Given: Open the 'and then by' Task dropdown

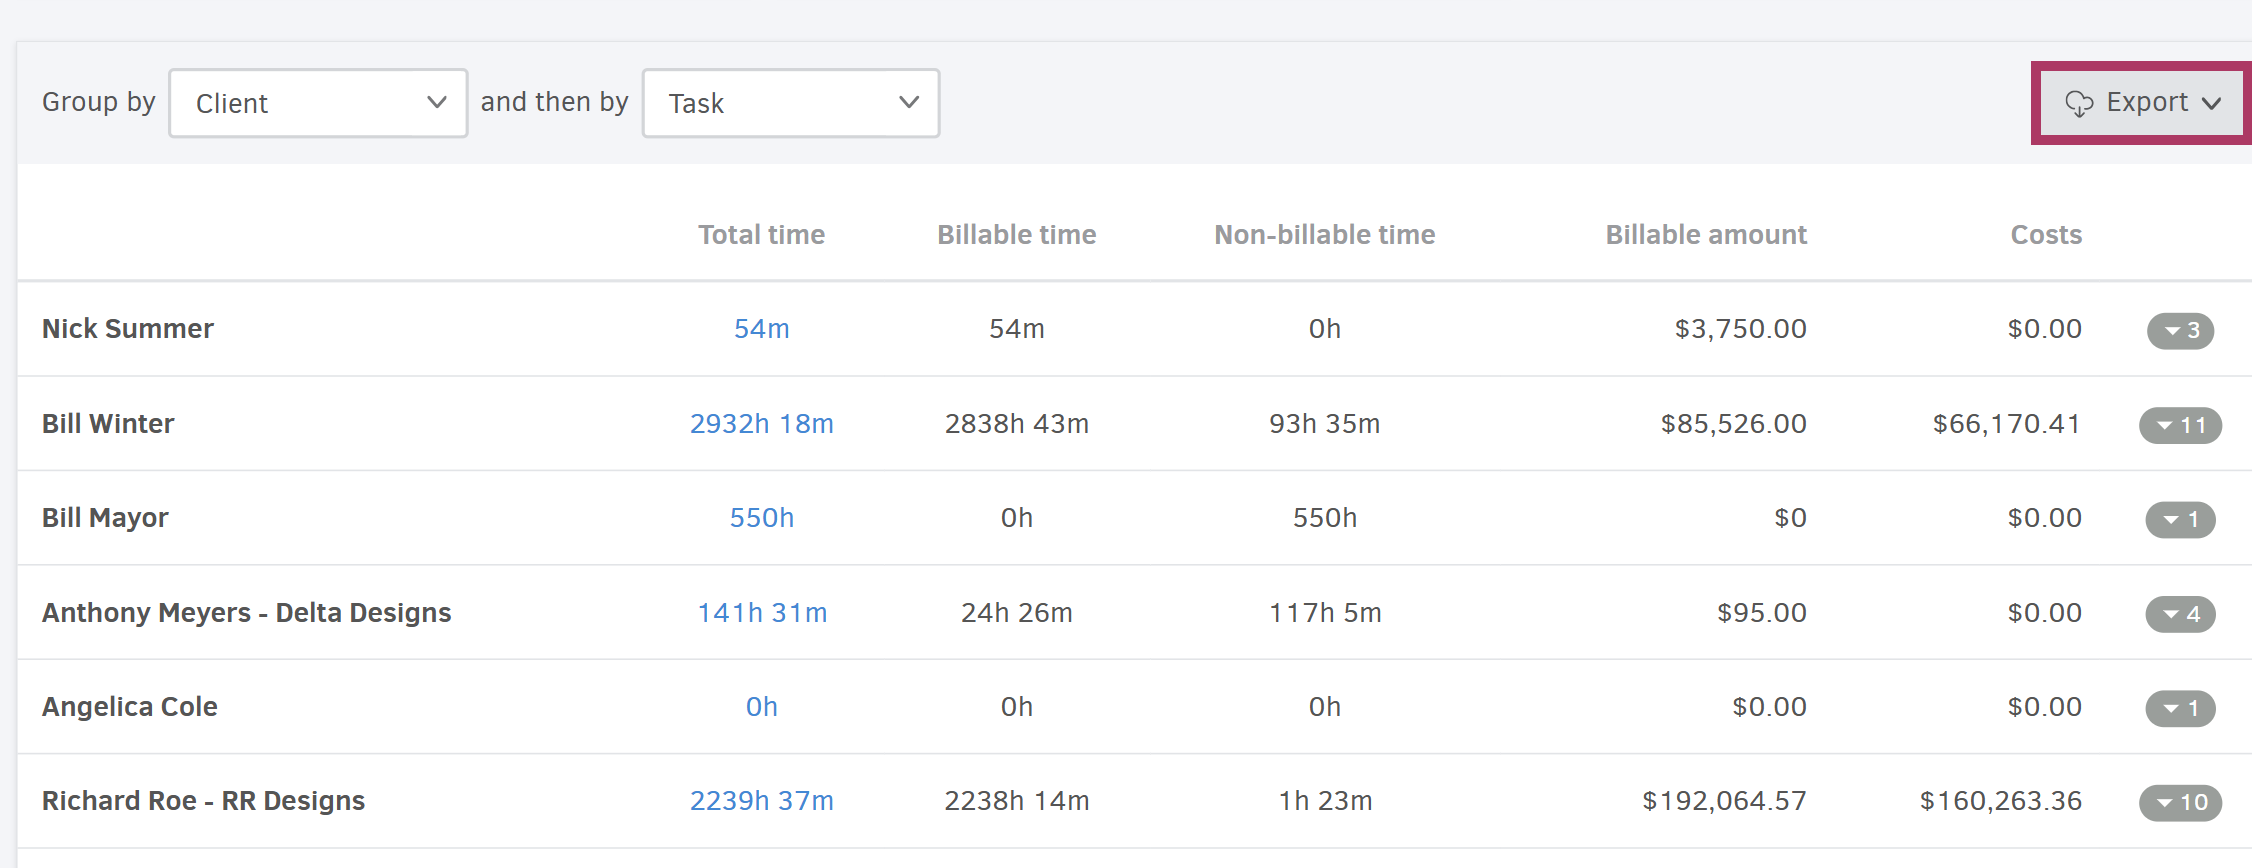Looking at the screenshot, I should [790, 103].
